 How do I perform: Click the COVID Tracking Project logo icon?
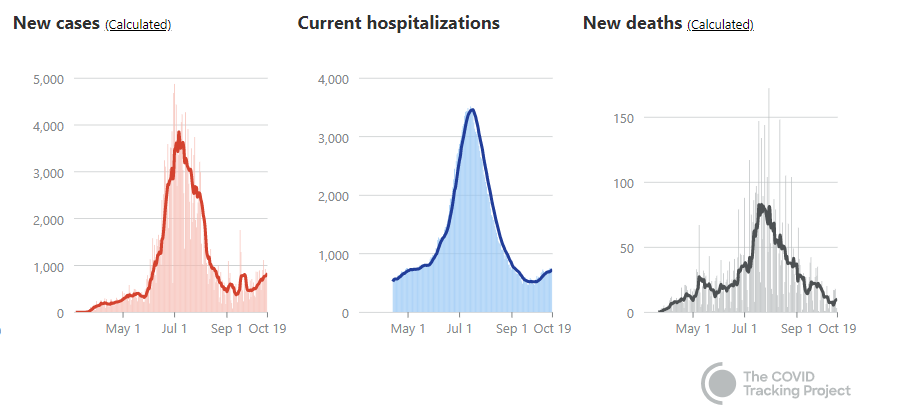click(720, 383)
